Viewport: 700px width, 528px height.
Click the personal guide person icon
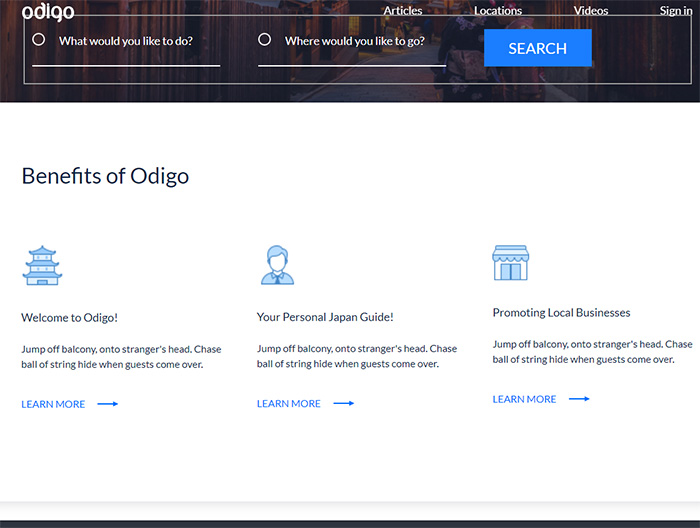[277, 265]
